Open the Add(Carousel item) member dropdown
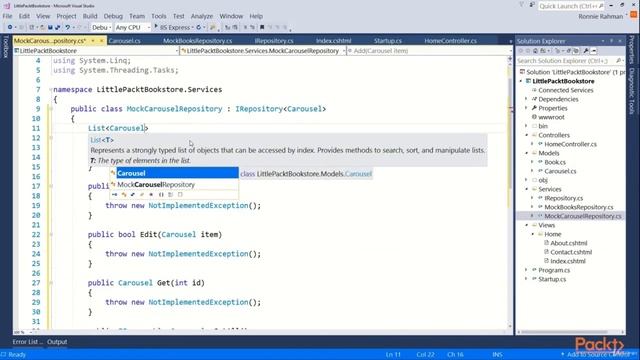This screenshot has width=640, height=360. (429, 51)
